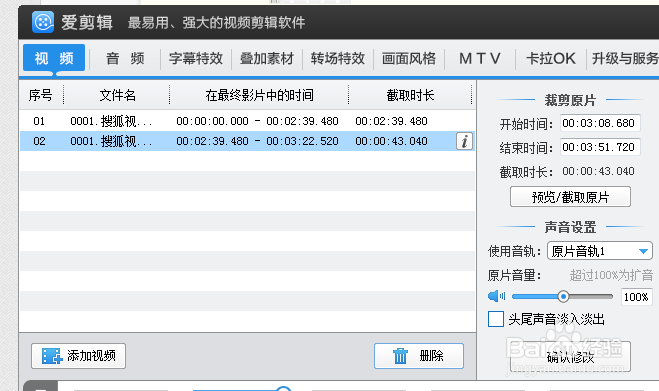The height and width of the screenshot is (391, 659).
Task: Open the 使用音轨 dropdown
Action: 600,251
